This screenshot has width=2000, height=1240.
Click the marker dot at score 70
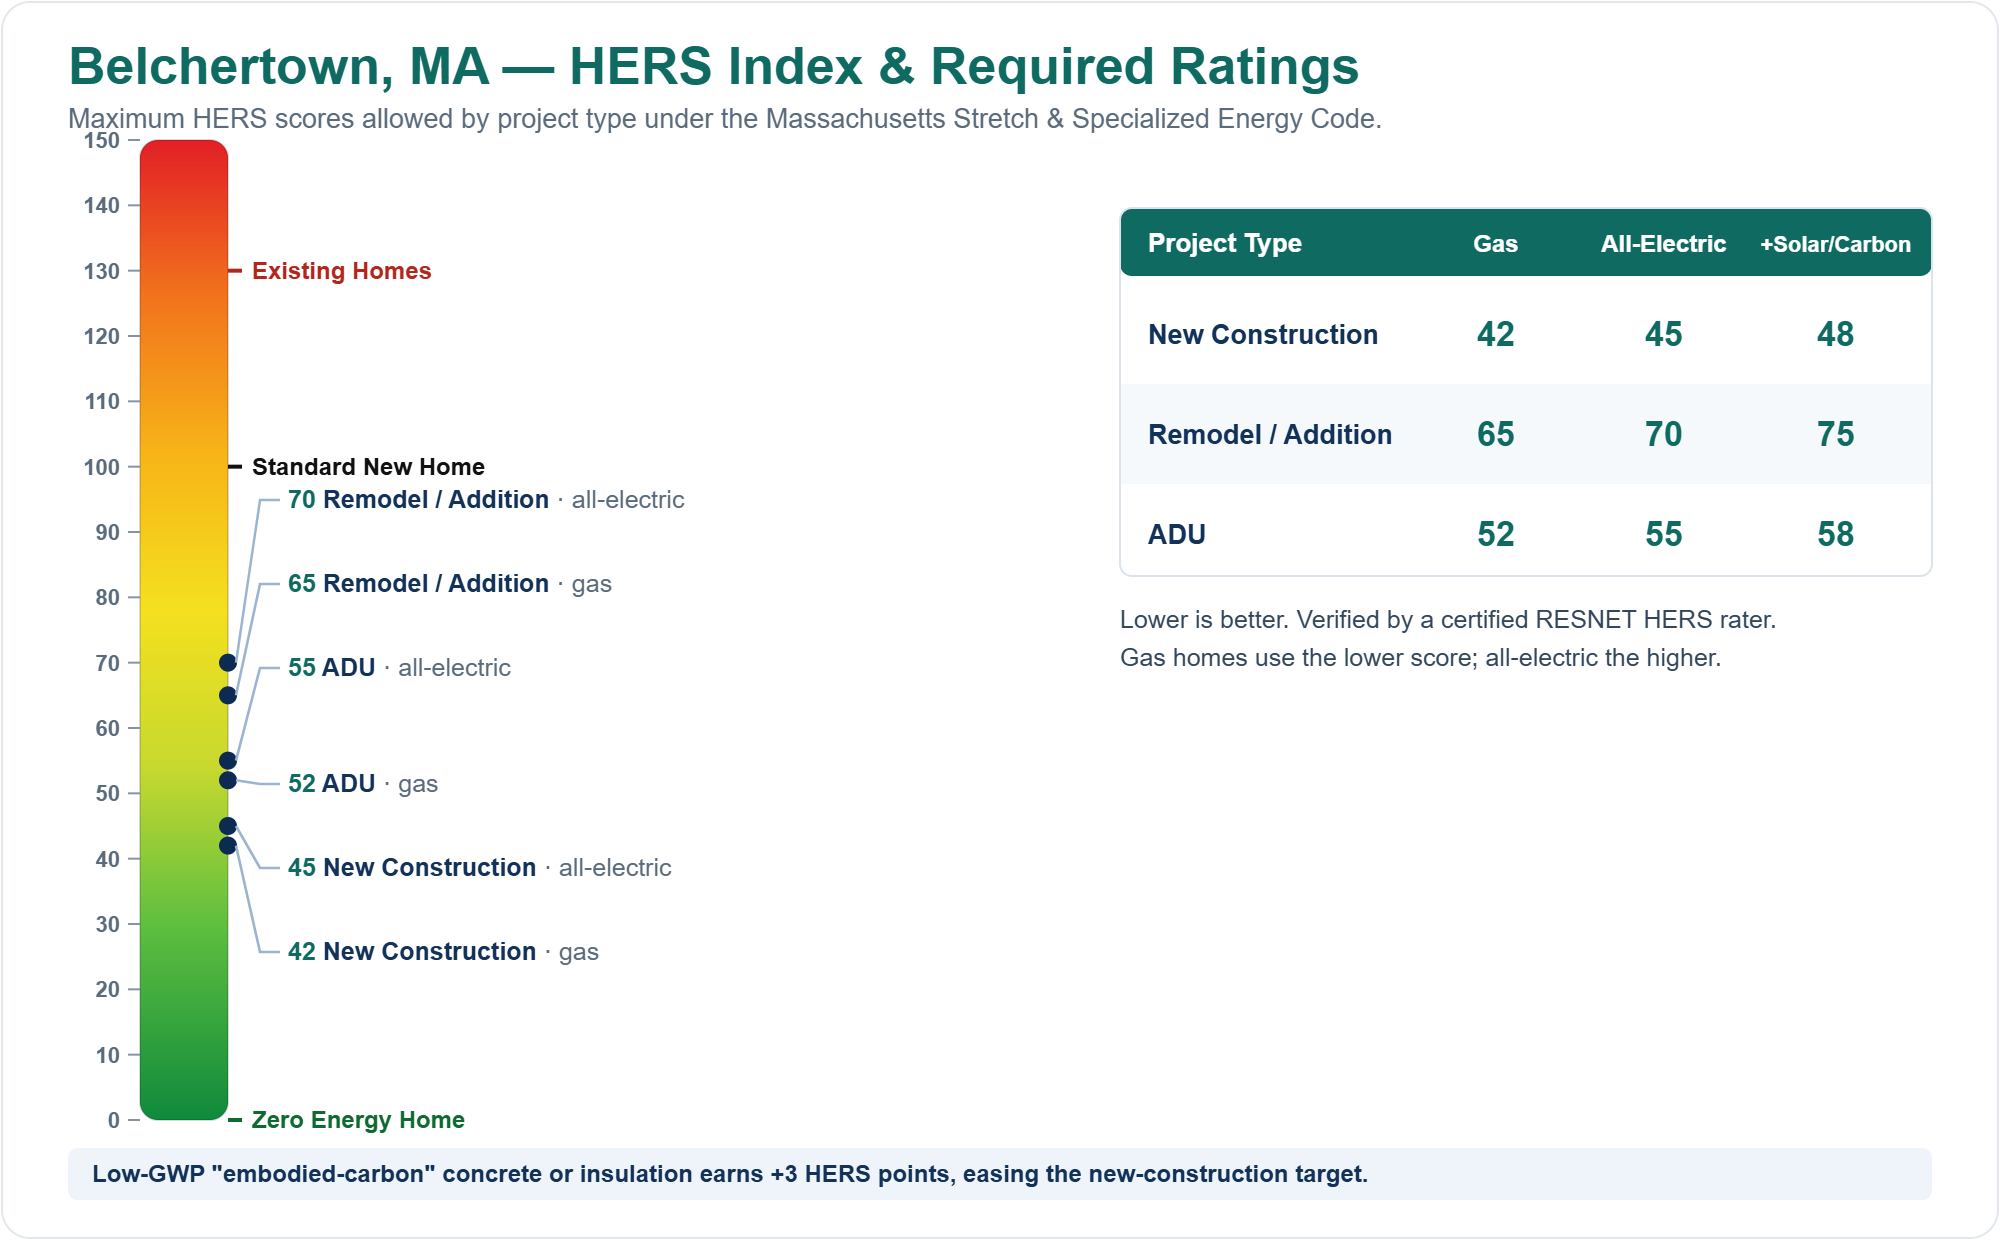(x=228, y=663)
